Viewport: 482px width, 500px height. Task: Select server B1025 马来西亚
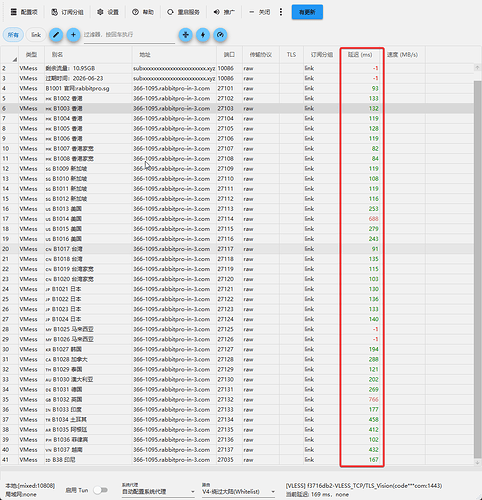click(237, 329)
